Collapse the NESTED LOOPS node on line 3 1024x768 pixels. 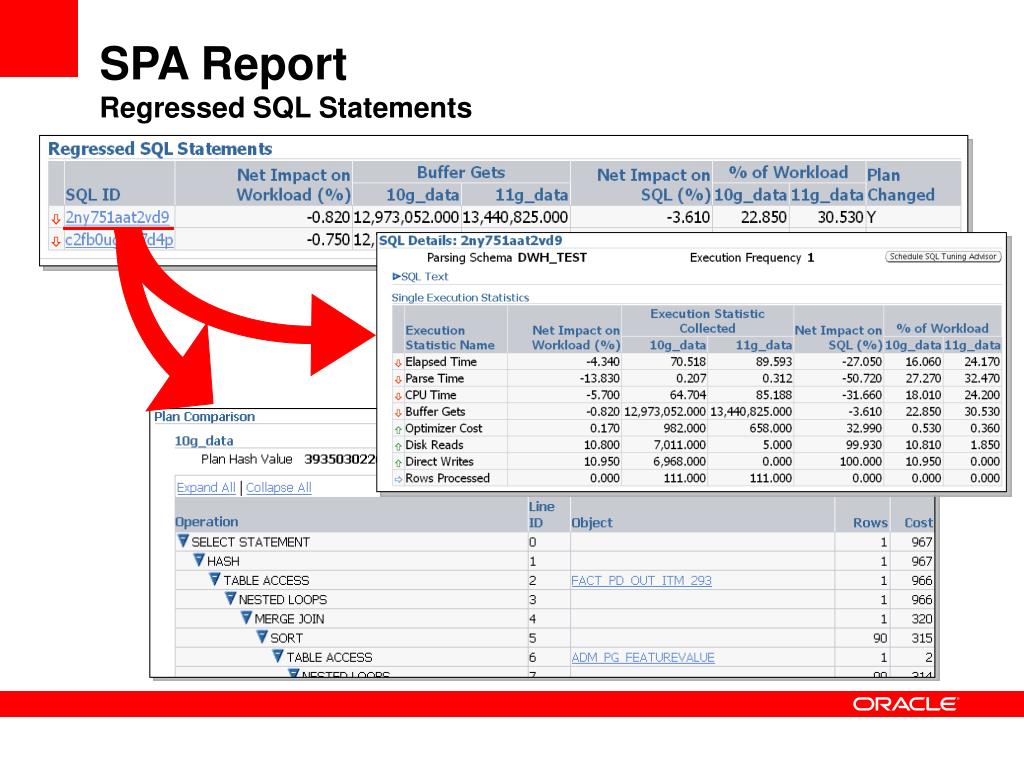click(x=231, y=598)
